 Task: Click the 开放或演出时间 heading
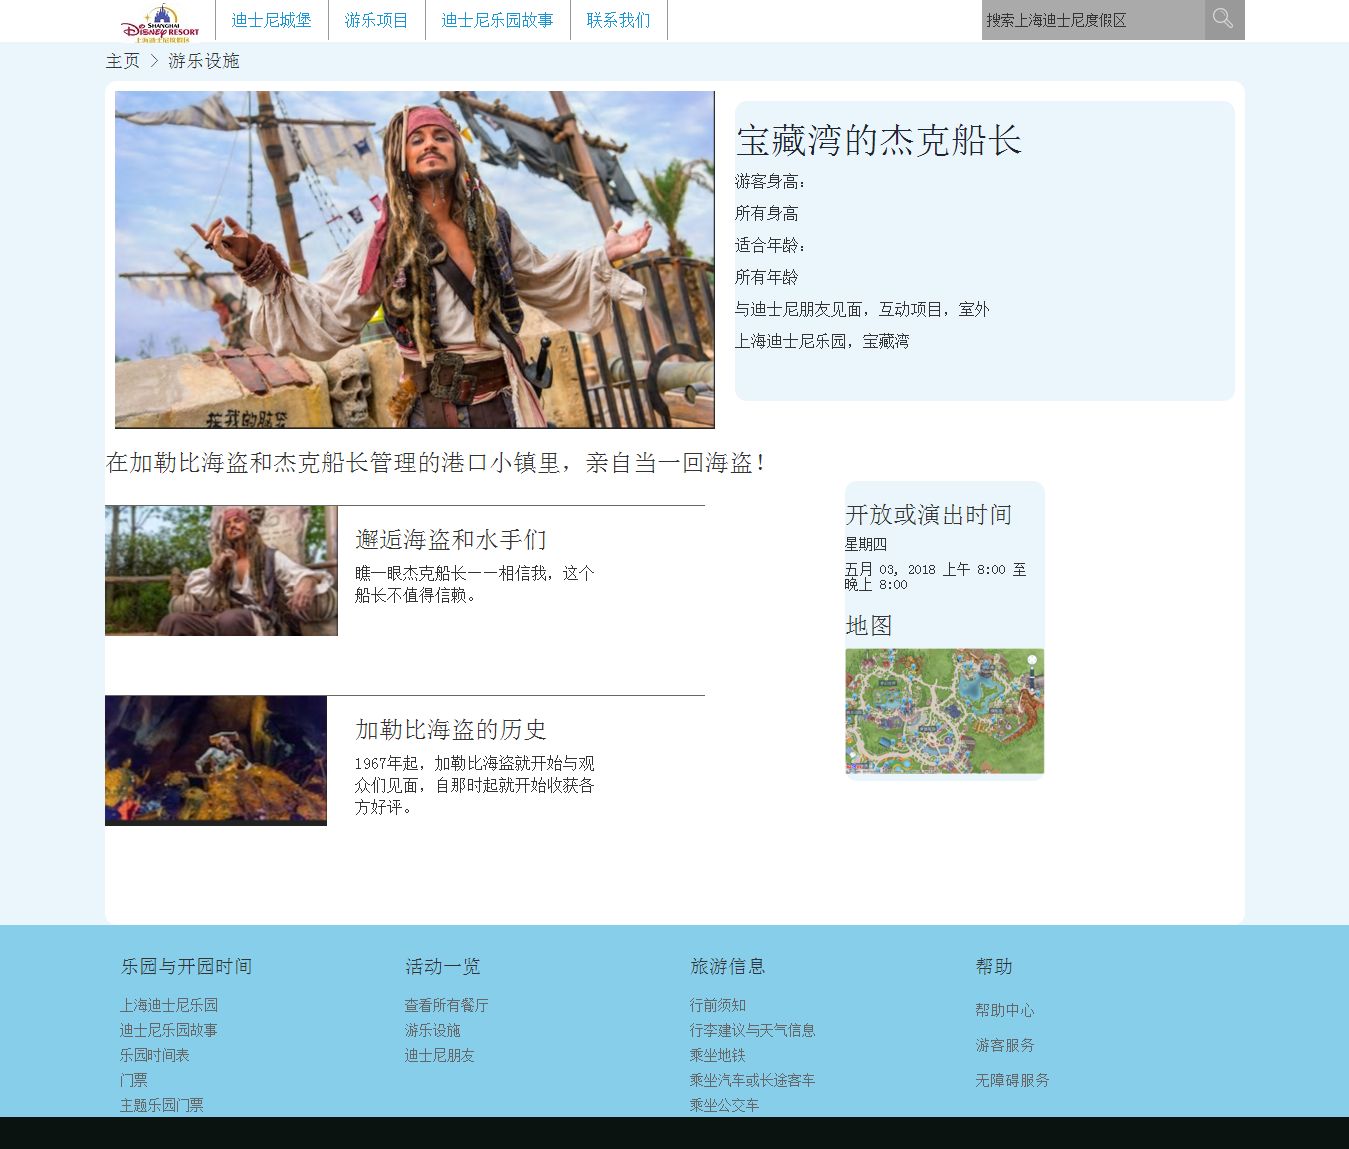coord(929,515)
